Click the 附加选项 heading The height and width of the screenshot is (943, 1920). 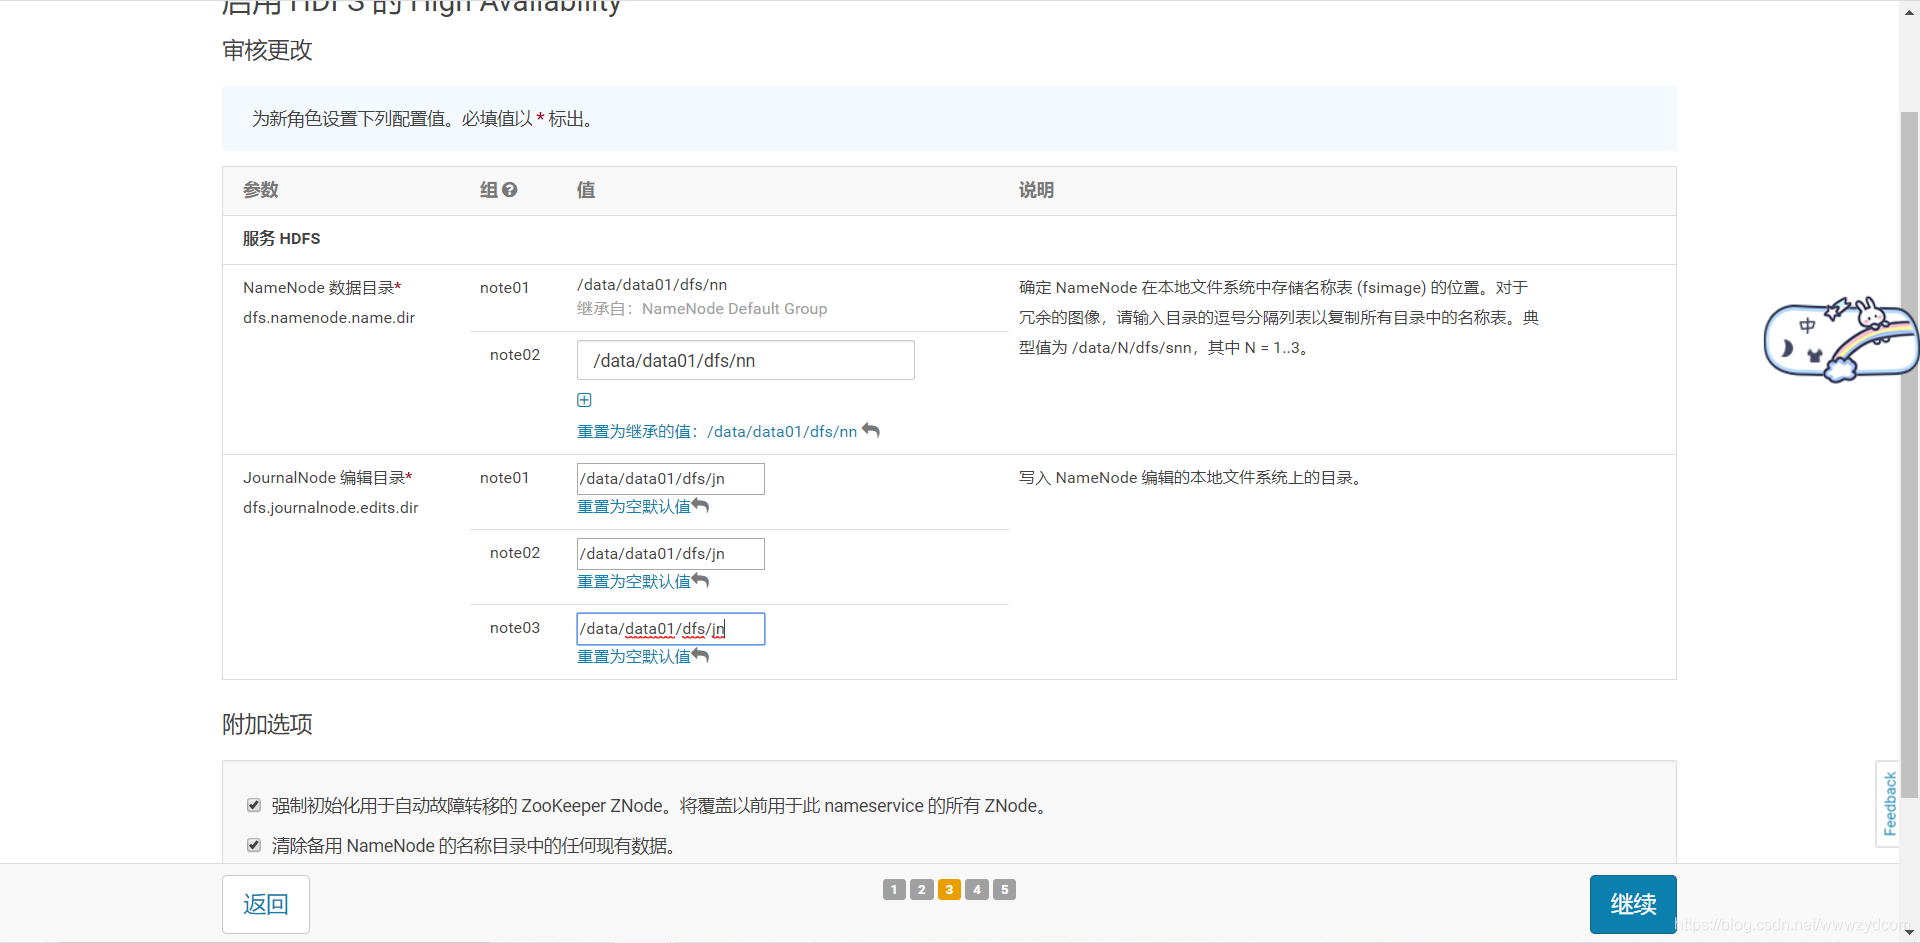(x=267, y=724)
